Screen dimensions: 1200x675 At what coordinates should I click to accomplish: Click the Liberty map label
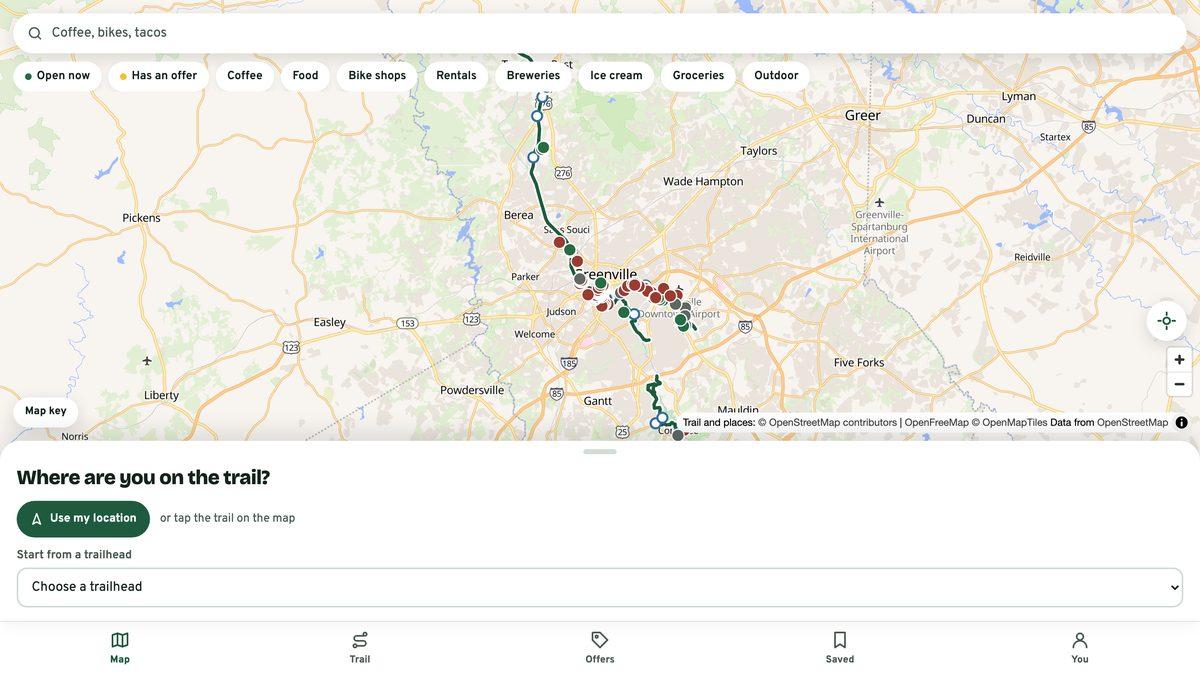(x=161, y=396)
